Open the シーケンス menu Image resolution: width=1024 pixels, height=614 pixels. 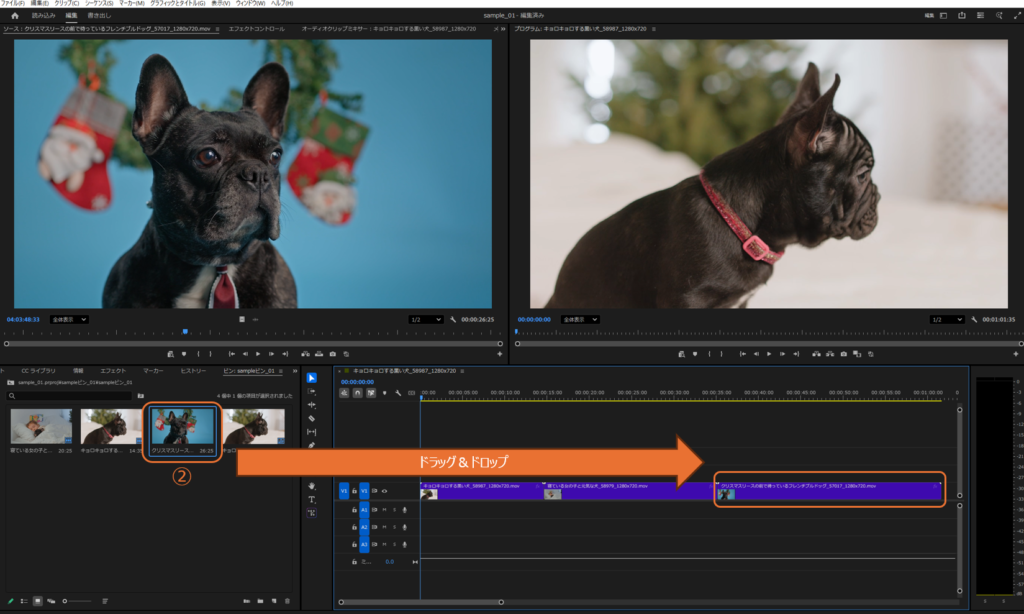coord(97,4)
